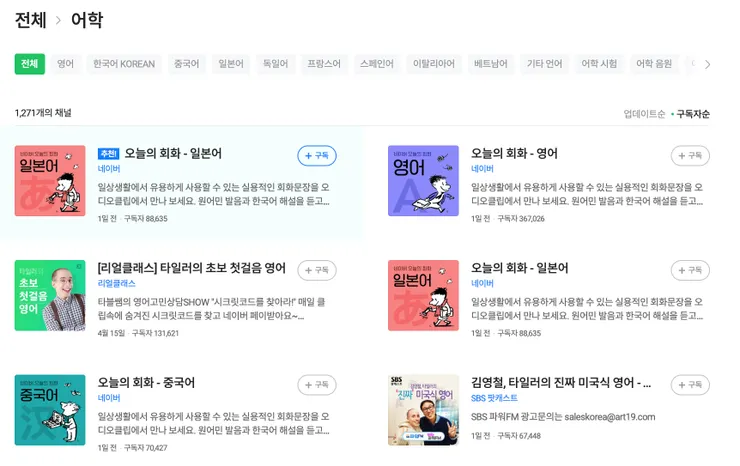Open the purple 영어 channel thumbnail

pos(423,181)
